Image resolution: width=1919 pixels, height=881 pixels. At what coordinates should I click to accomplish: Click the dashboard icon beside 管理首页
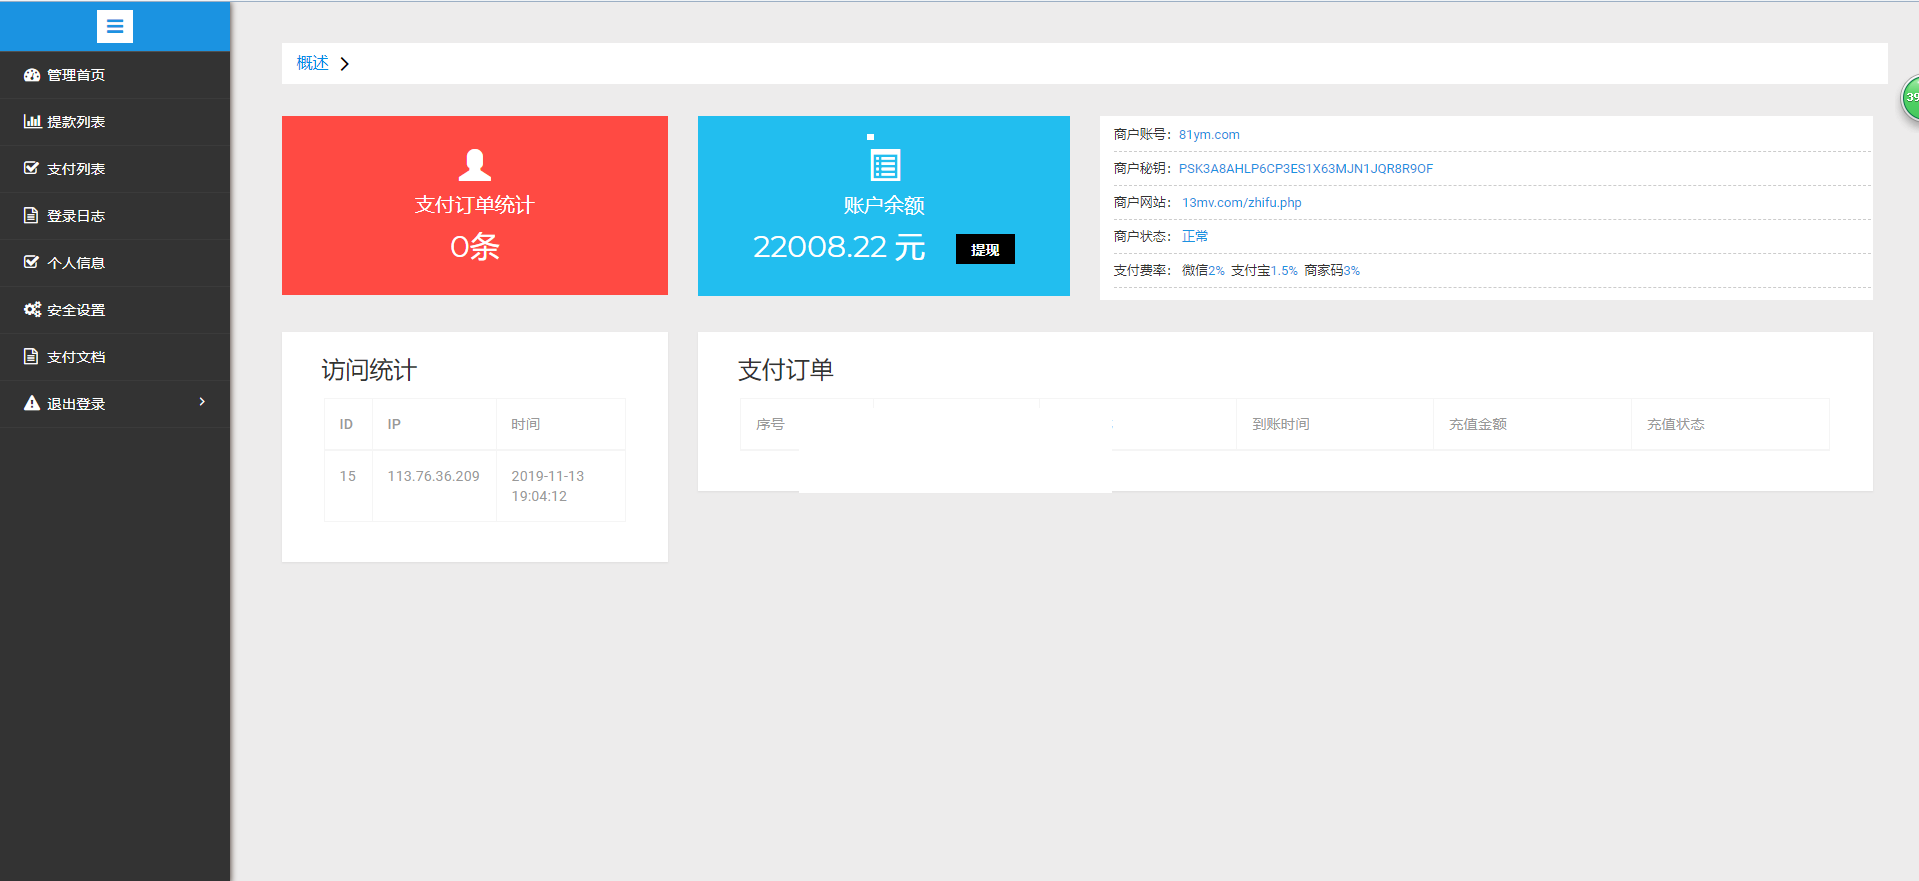coord(32,75)
